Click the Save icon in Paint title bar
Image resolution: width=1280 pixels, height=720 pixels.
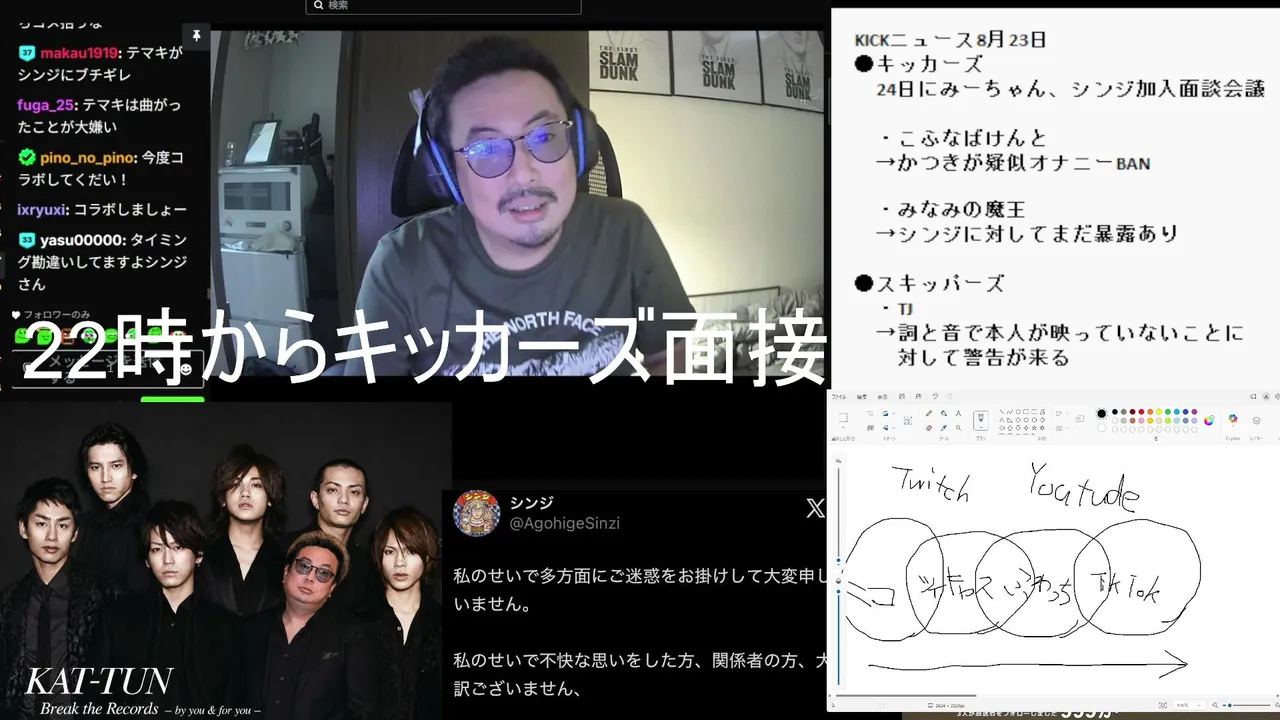click(902, 396)
